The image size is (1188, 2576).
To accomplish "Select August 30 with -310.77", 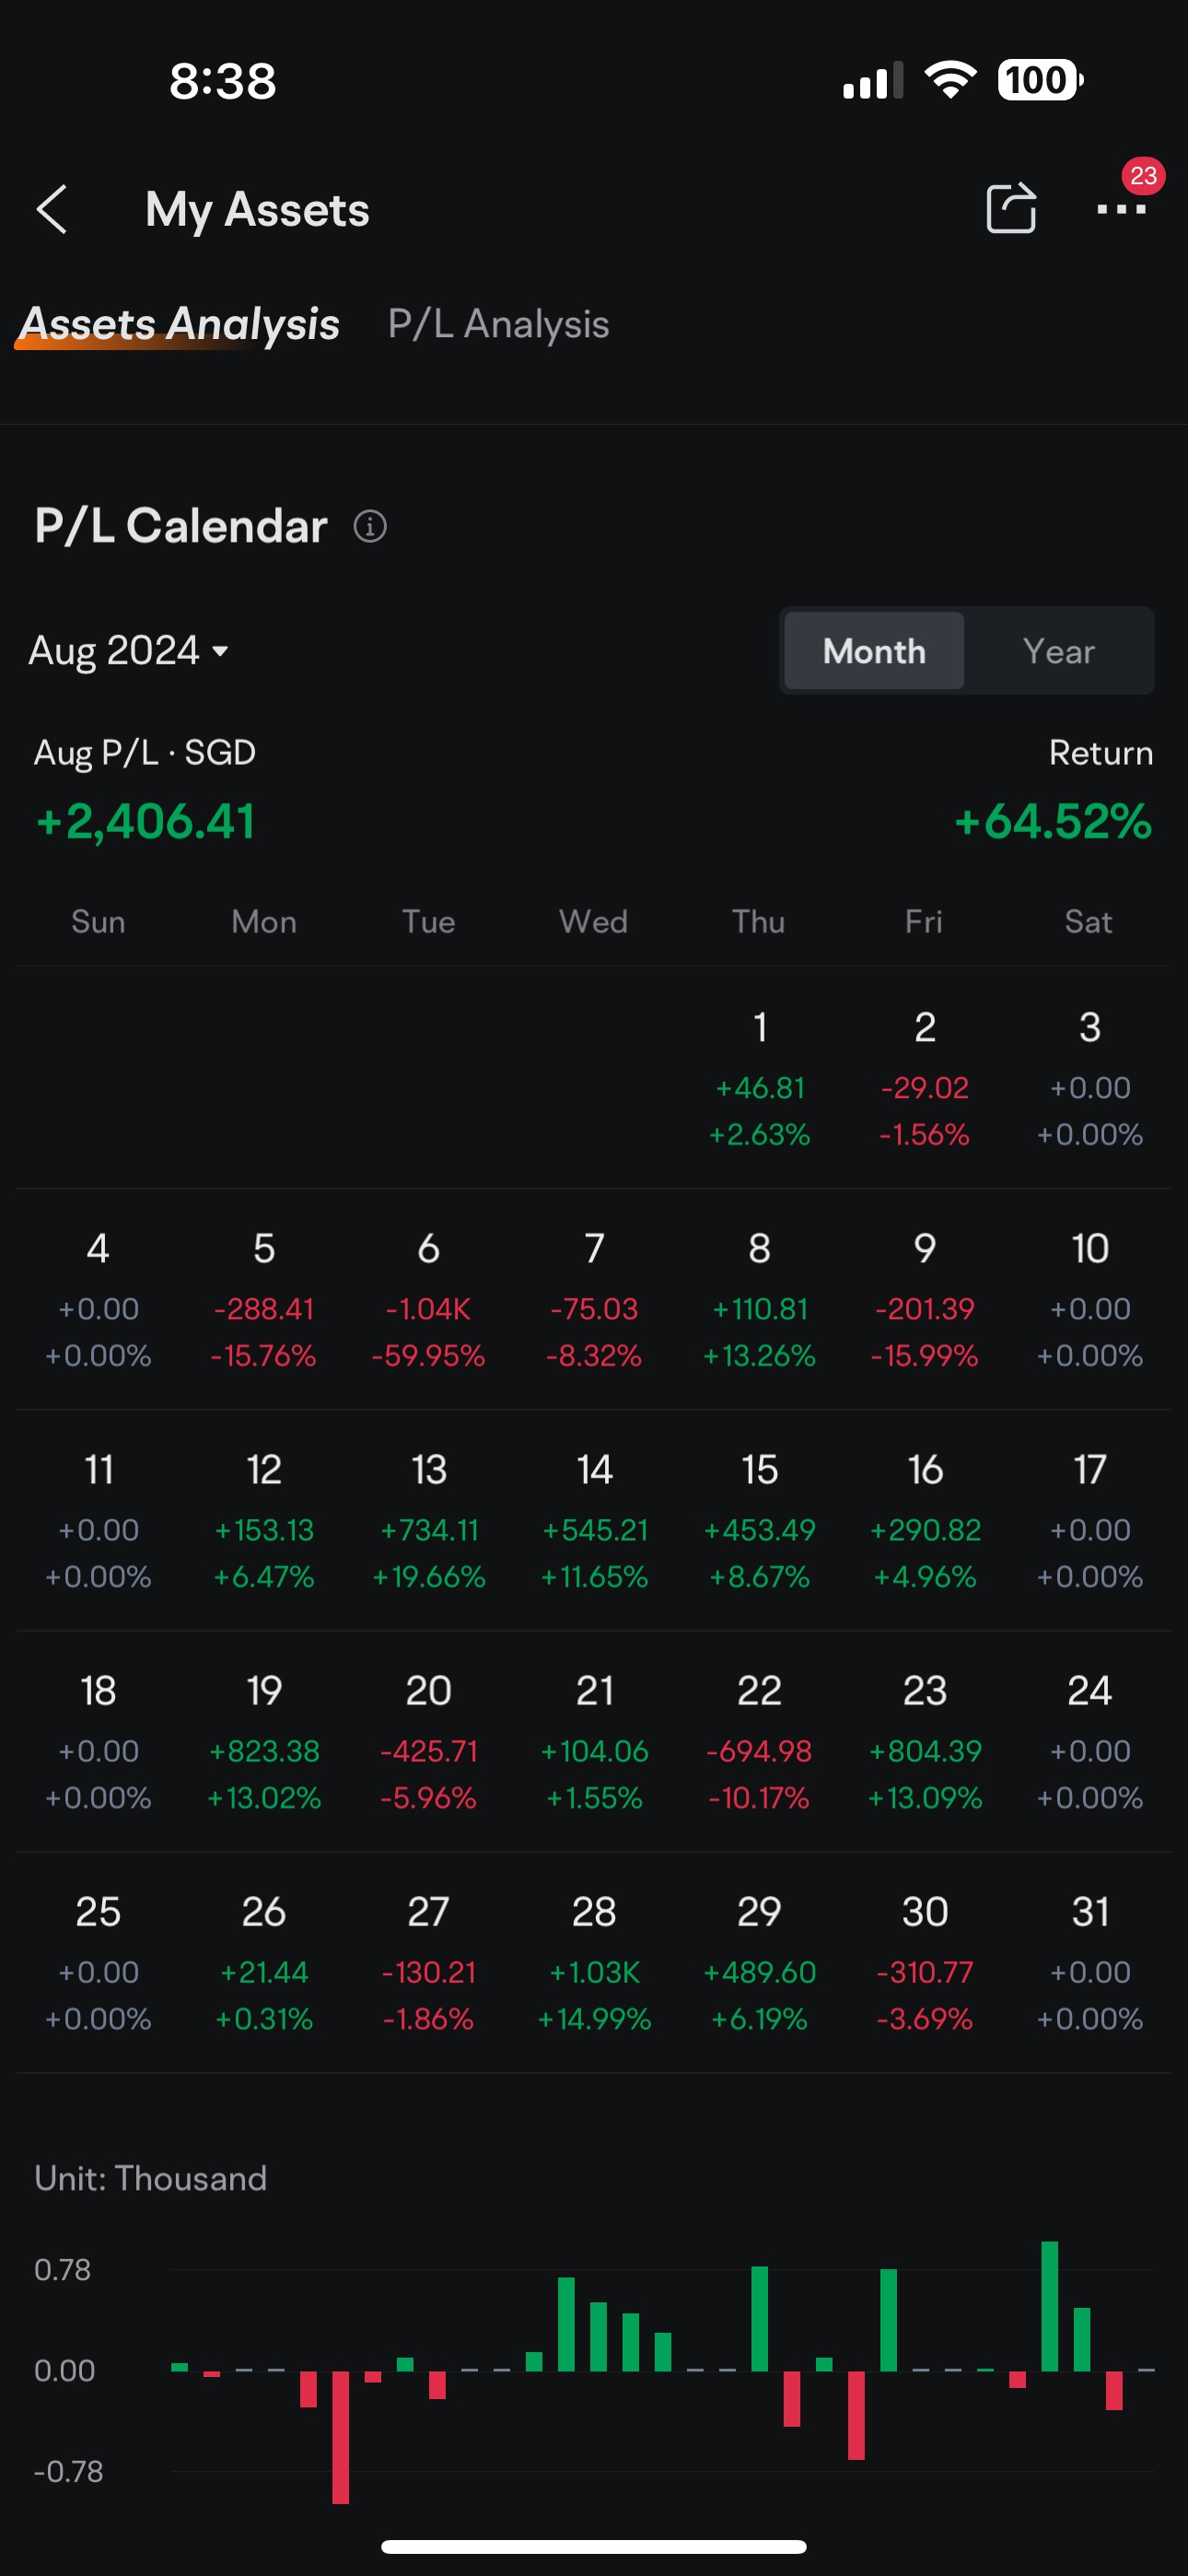I will pos(925,1964).
